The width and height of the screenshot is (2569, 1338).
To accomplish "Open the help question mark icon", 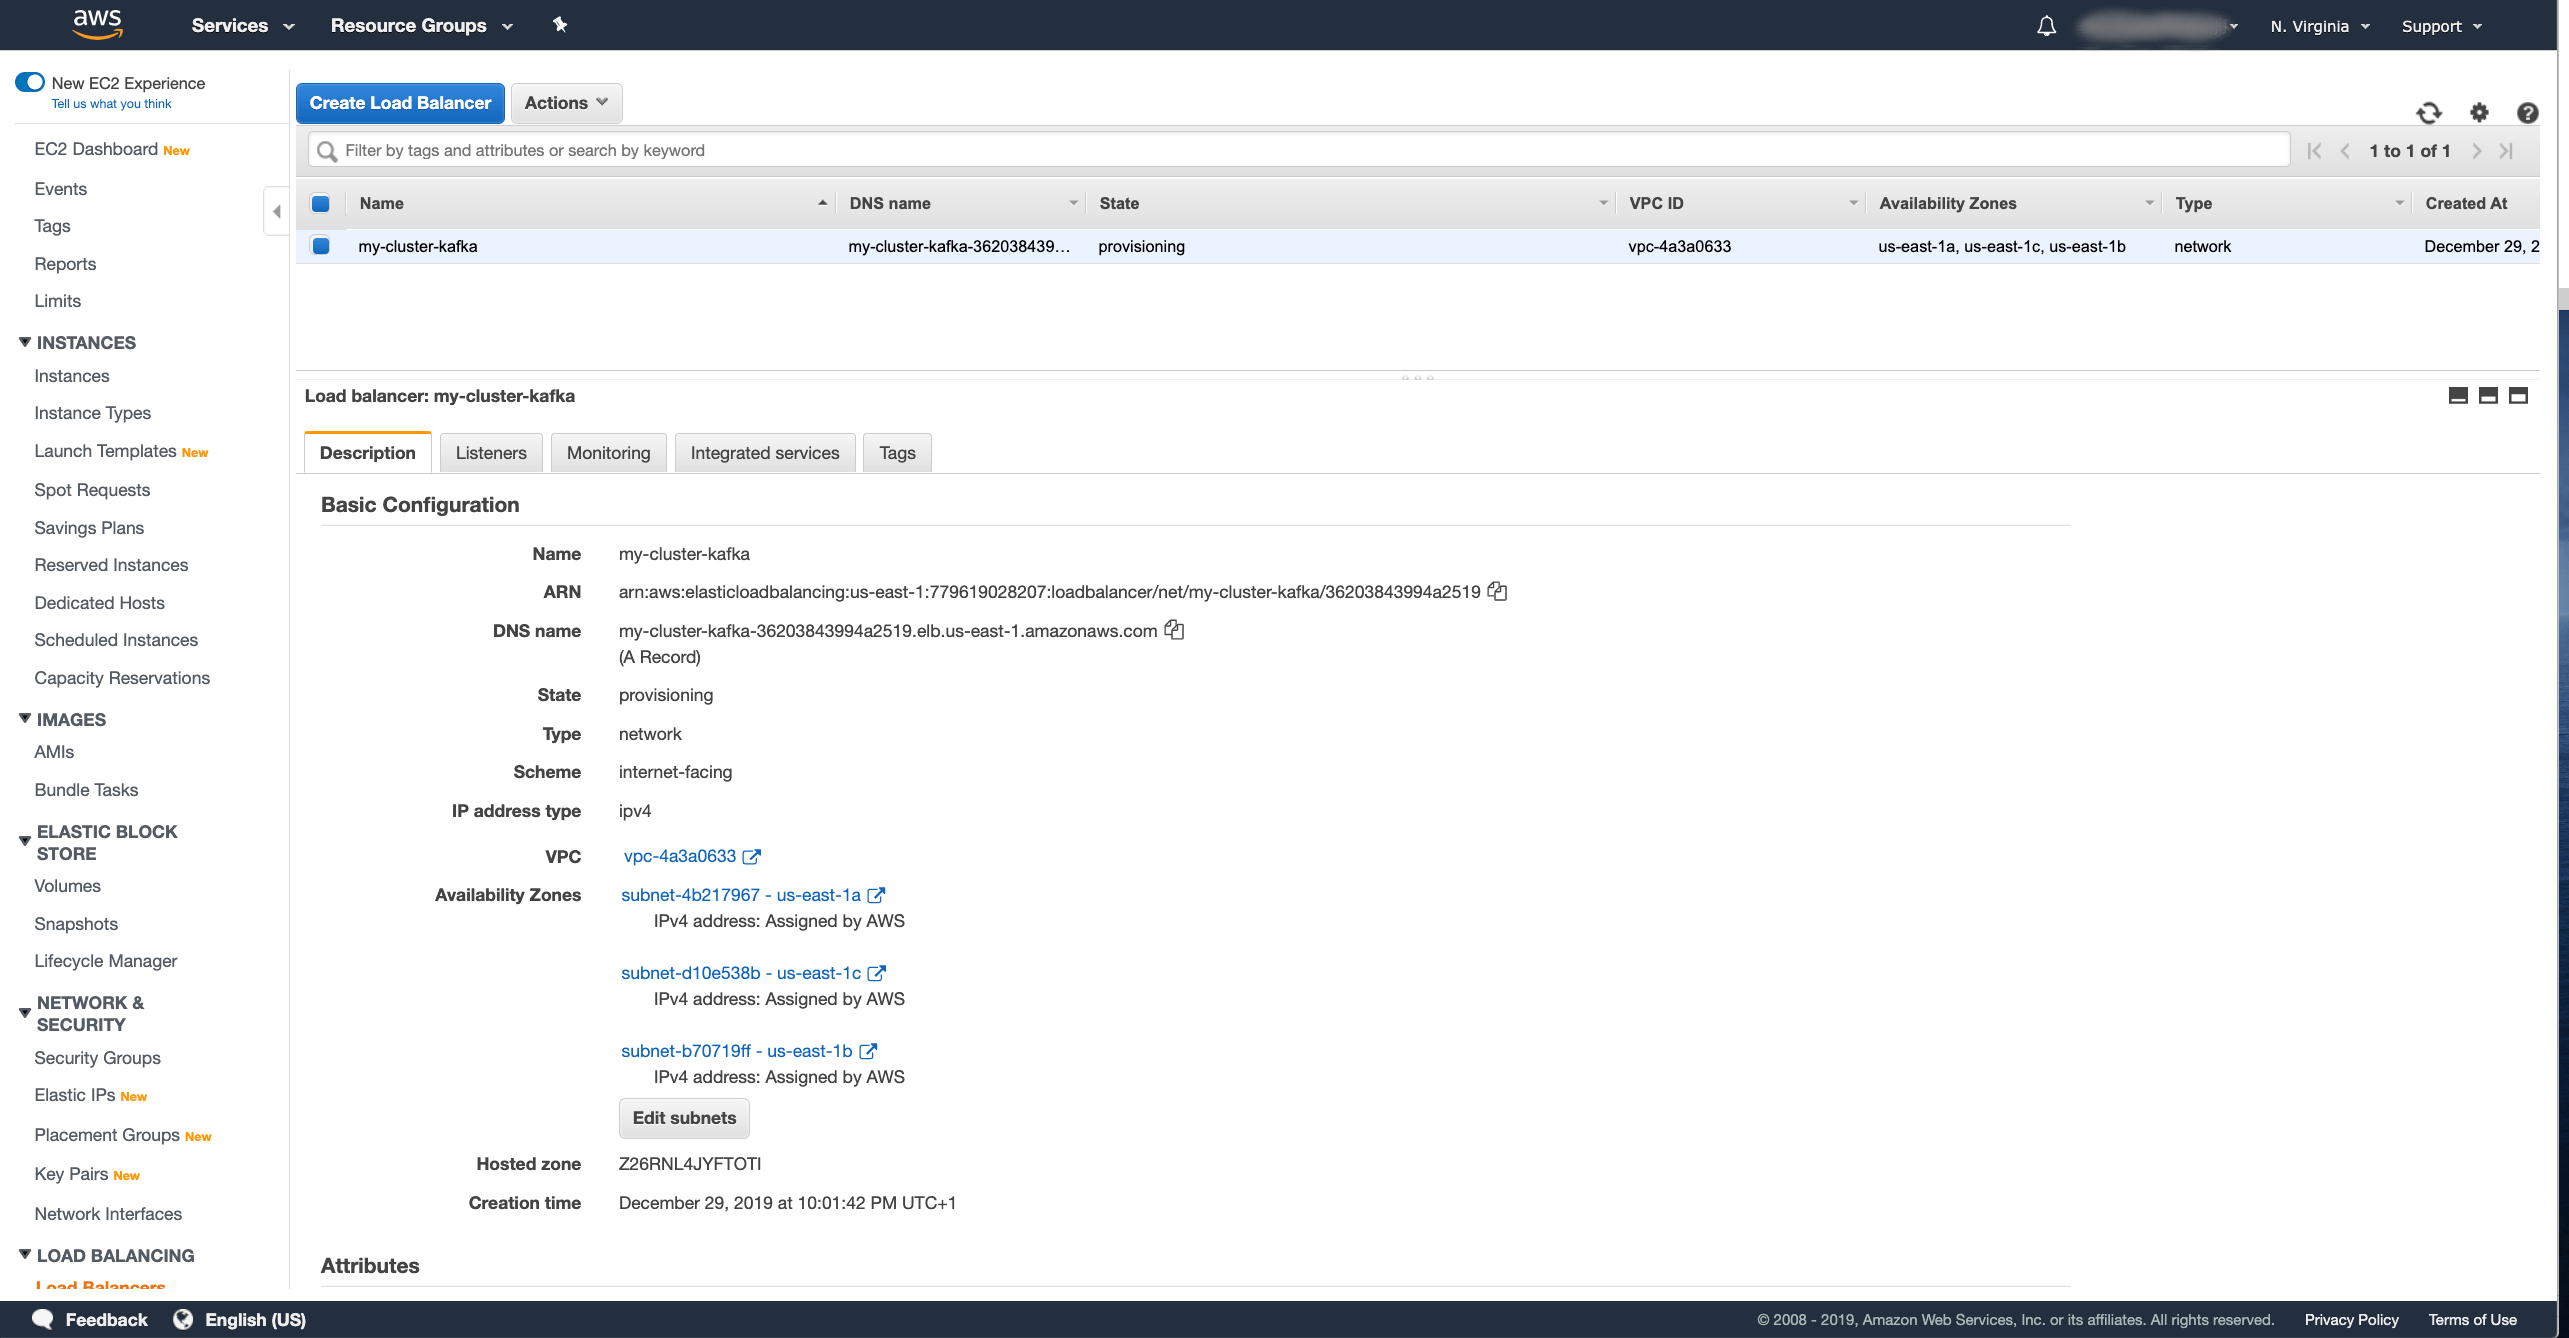I will click(x=2528, y=113).
